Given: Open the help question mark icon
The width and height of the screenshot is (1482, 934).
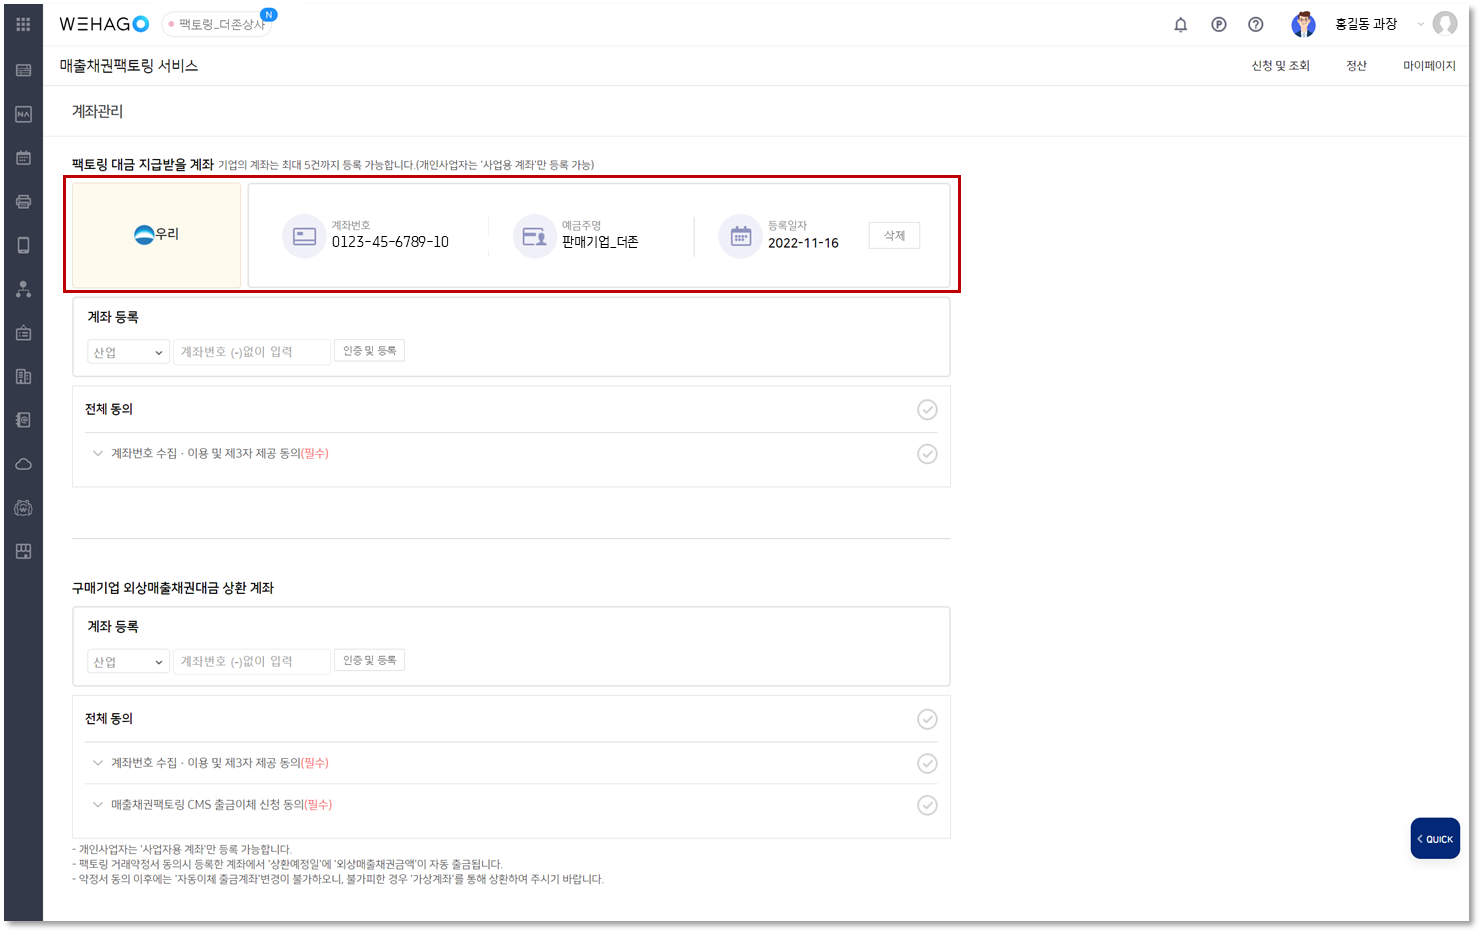Looking at the screenshot, I should pyautogui.click(x=1256, y=24).
